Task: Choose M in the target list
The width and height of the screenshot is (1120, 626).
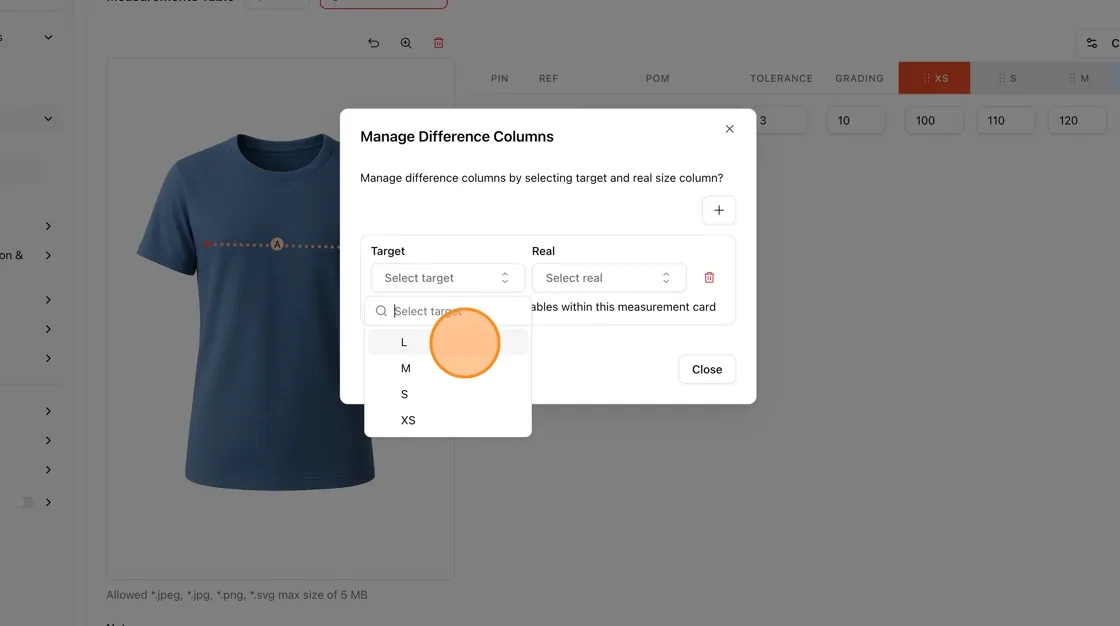Action: (x=447, y=368)
